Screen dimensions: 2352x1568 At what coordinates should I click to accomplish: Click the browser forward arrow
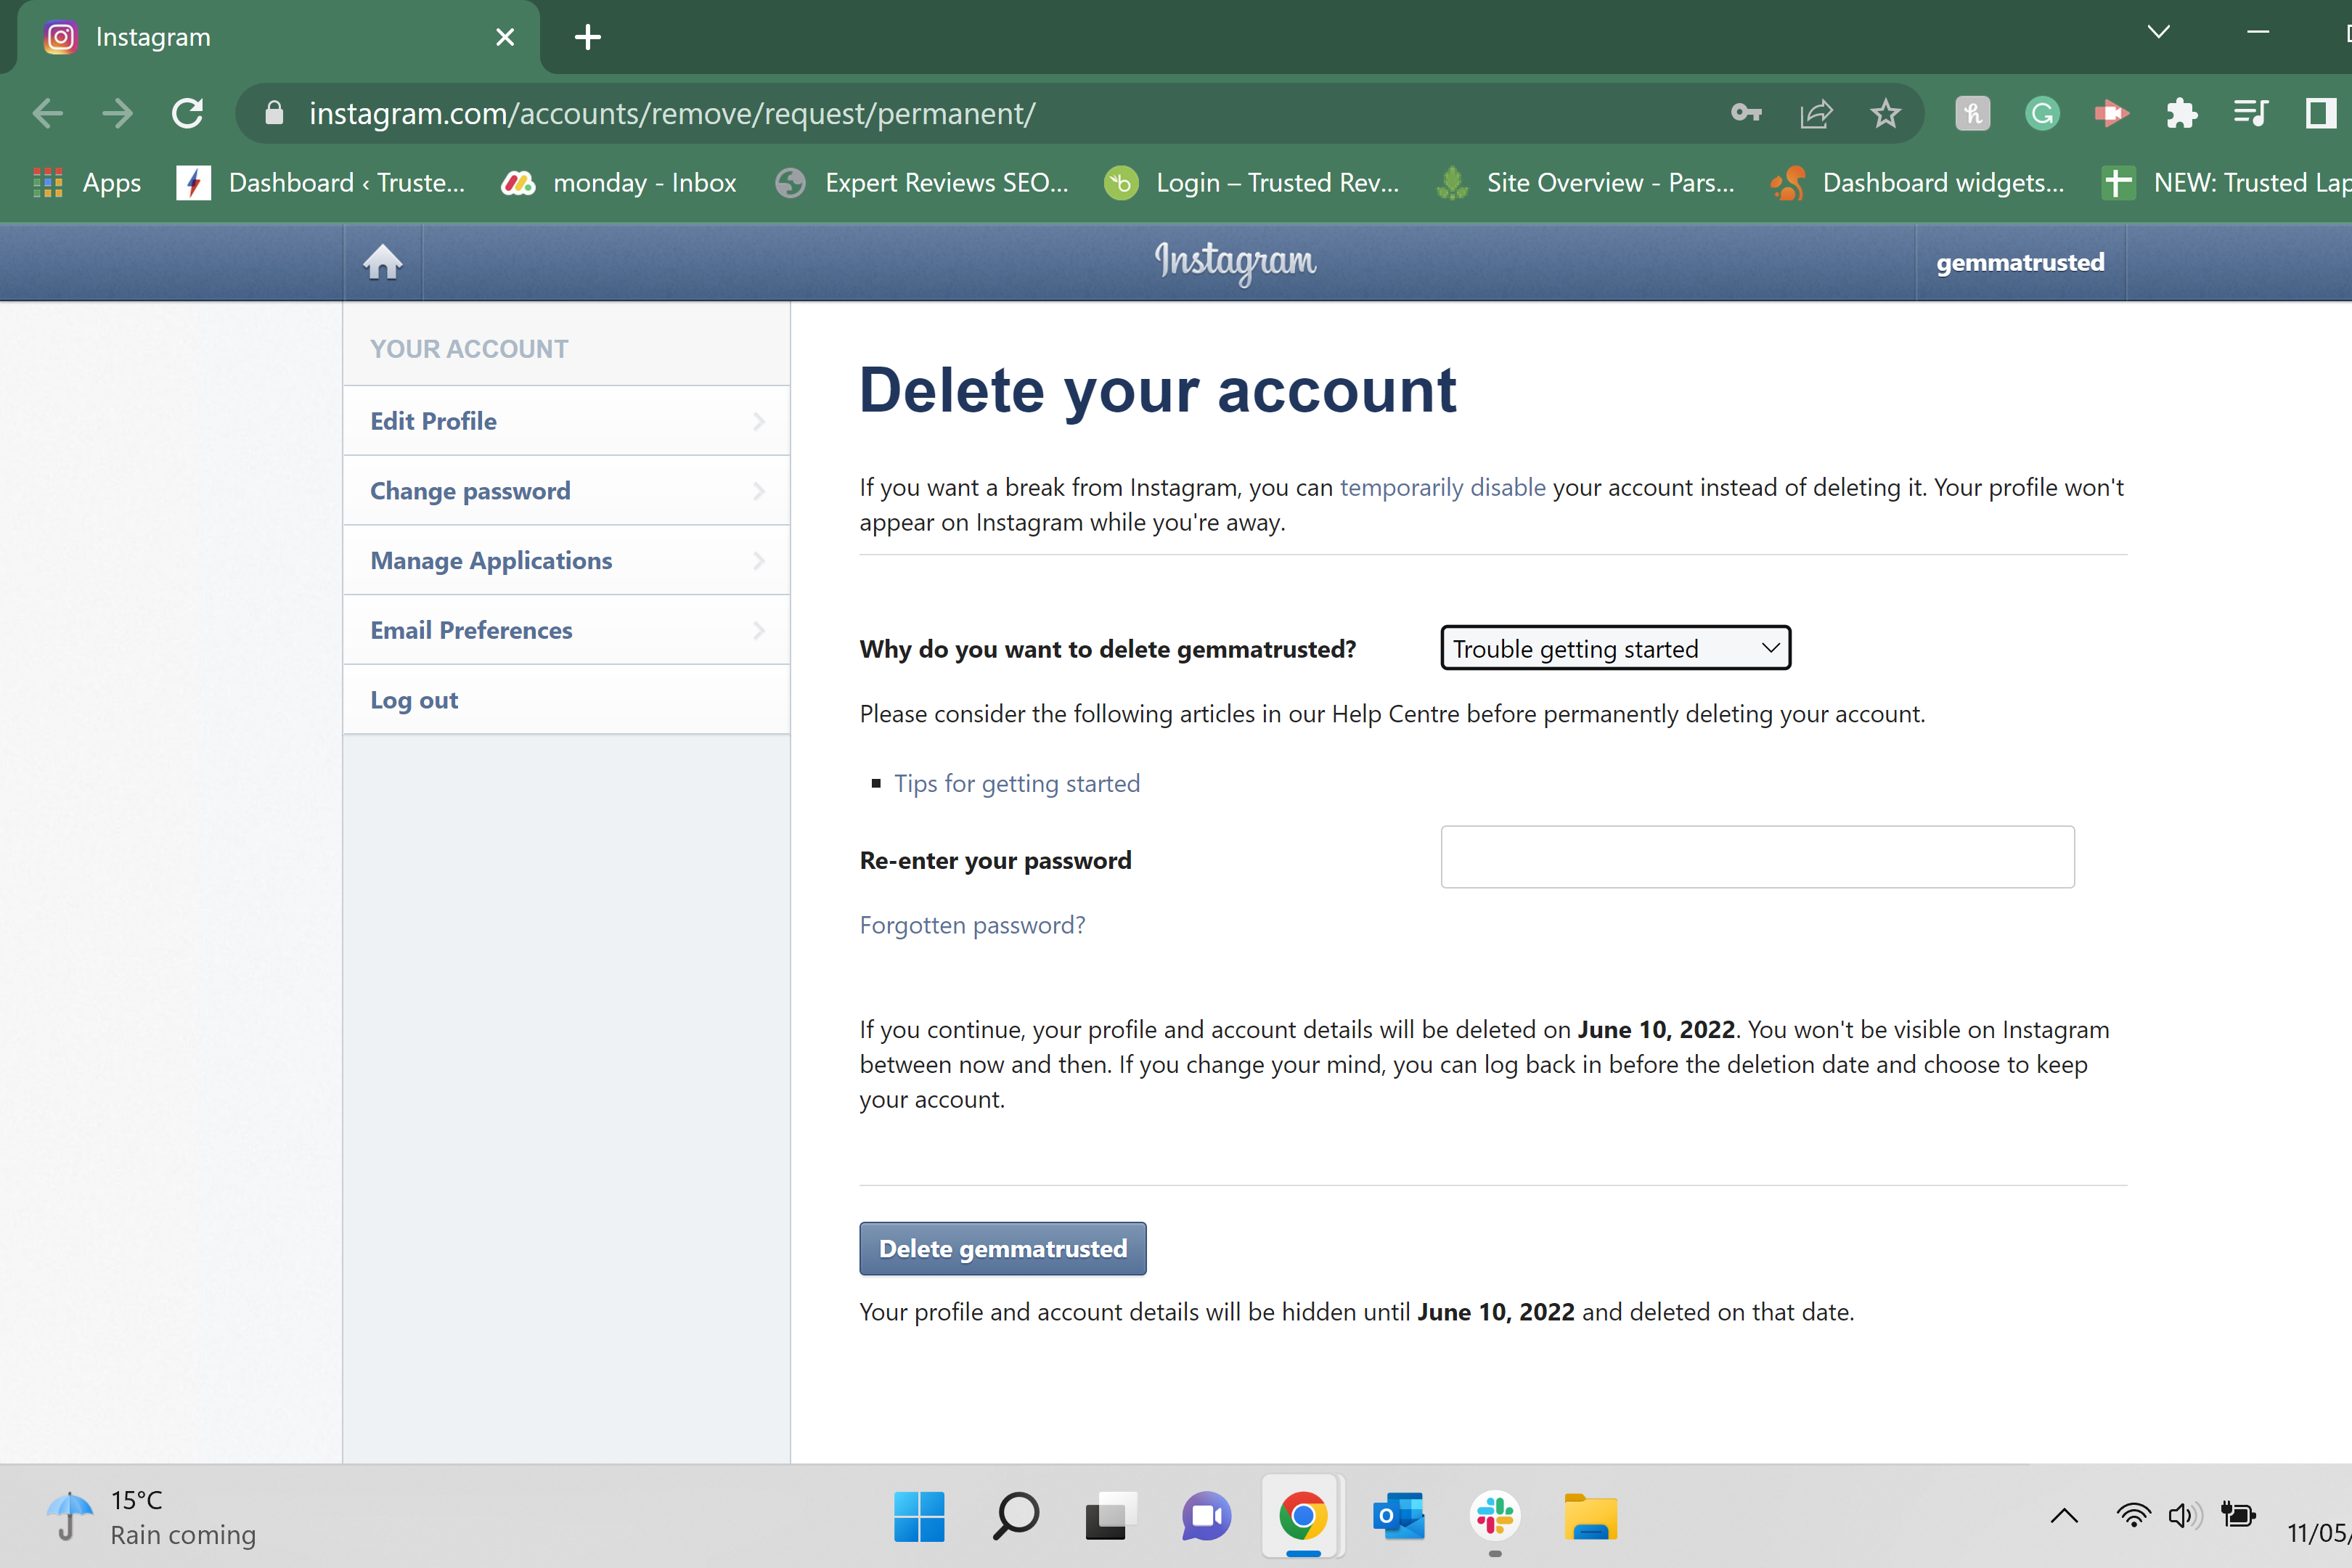tap(118, 113)
